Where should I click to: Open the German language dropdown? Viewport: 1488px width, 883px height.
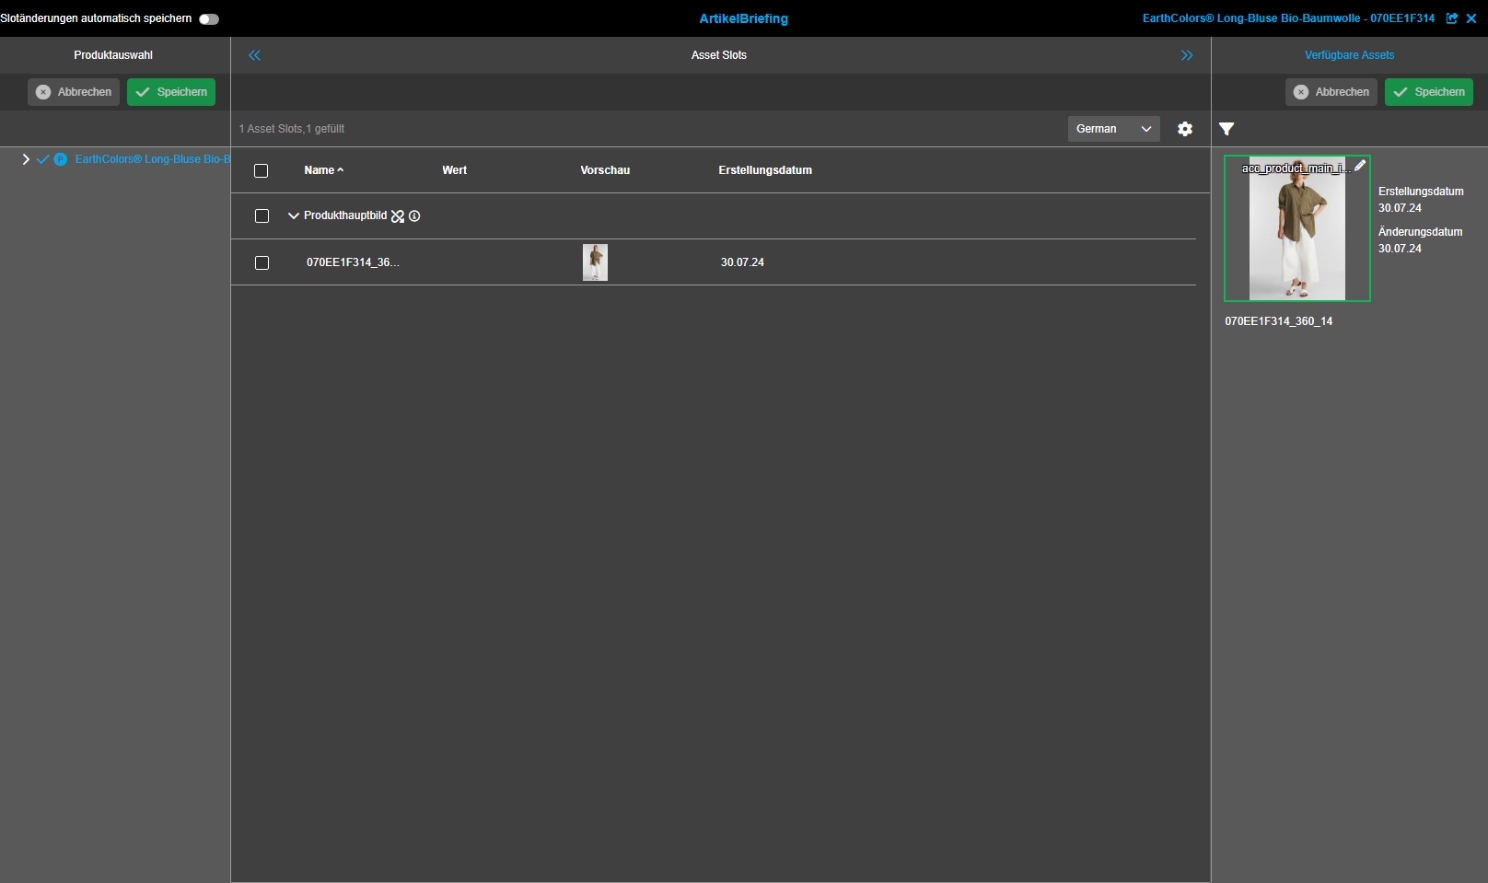coord(1113,129)
